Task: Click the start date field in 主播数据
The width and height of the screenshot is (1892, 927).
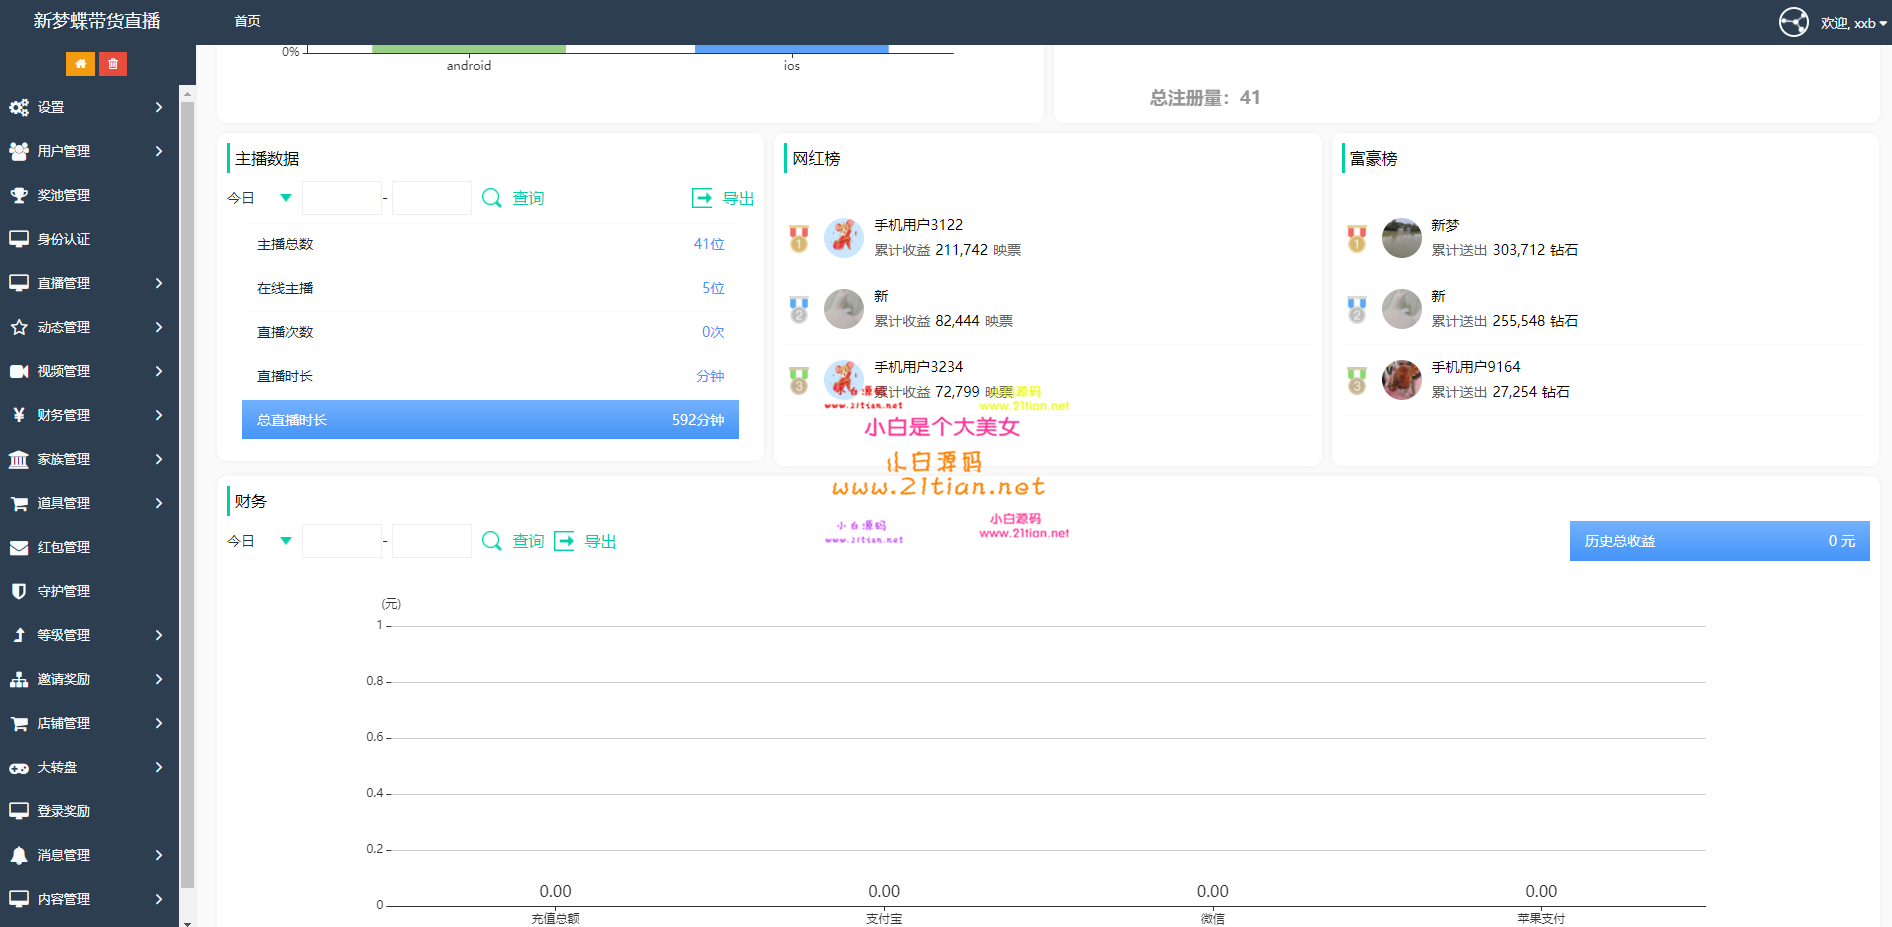Action: point(342,198)
